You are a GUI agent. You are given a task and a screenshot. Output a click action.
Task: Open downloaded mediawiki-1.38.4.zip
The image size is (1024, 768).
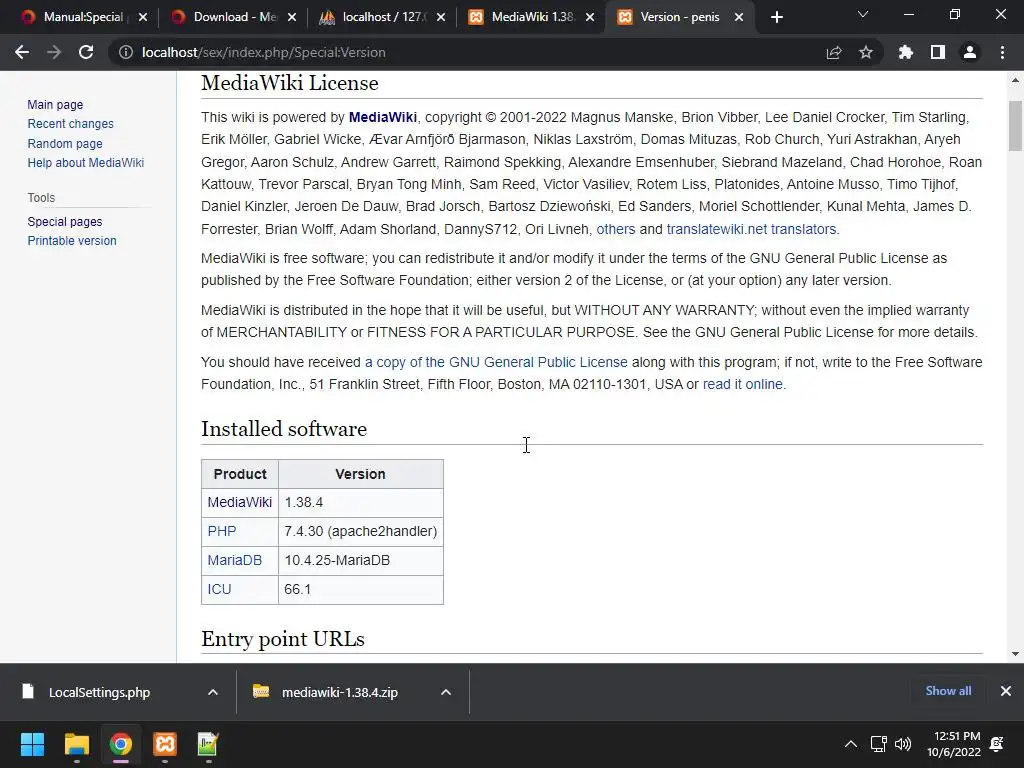point(340,692)
